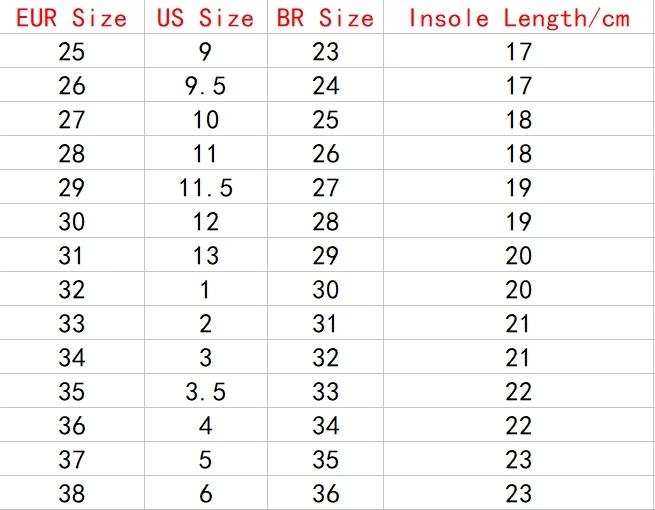
Task: Click US size 13 cell
Action: pyautogui.click(x=206, y=255)
